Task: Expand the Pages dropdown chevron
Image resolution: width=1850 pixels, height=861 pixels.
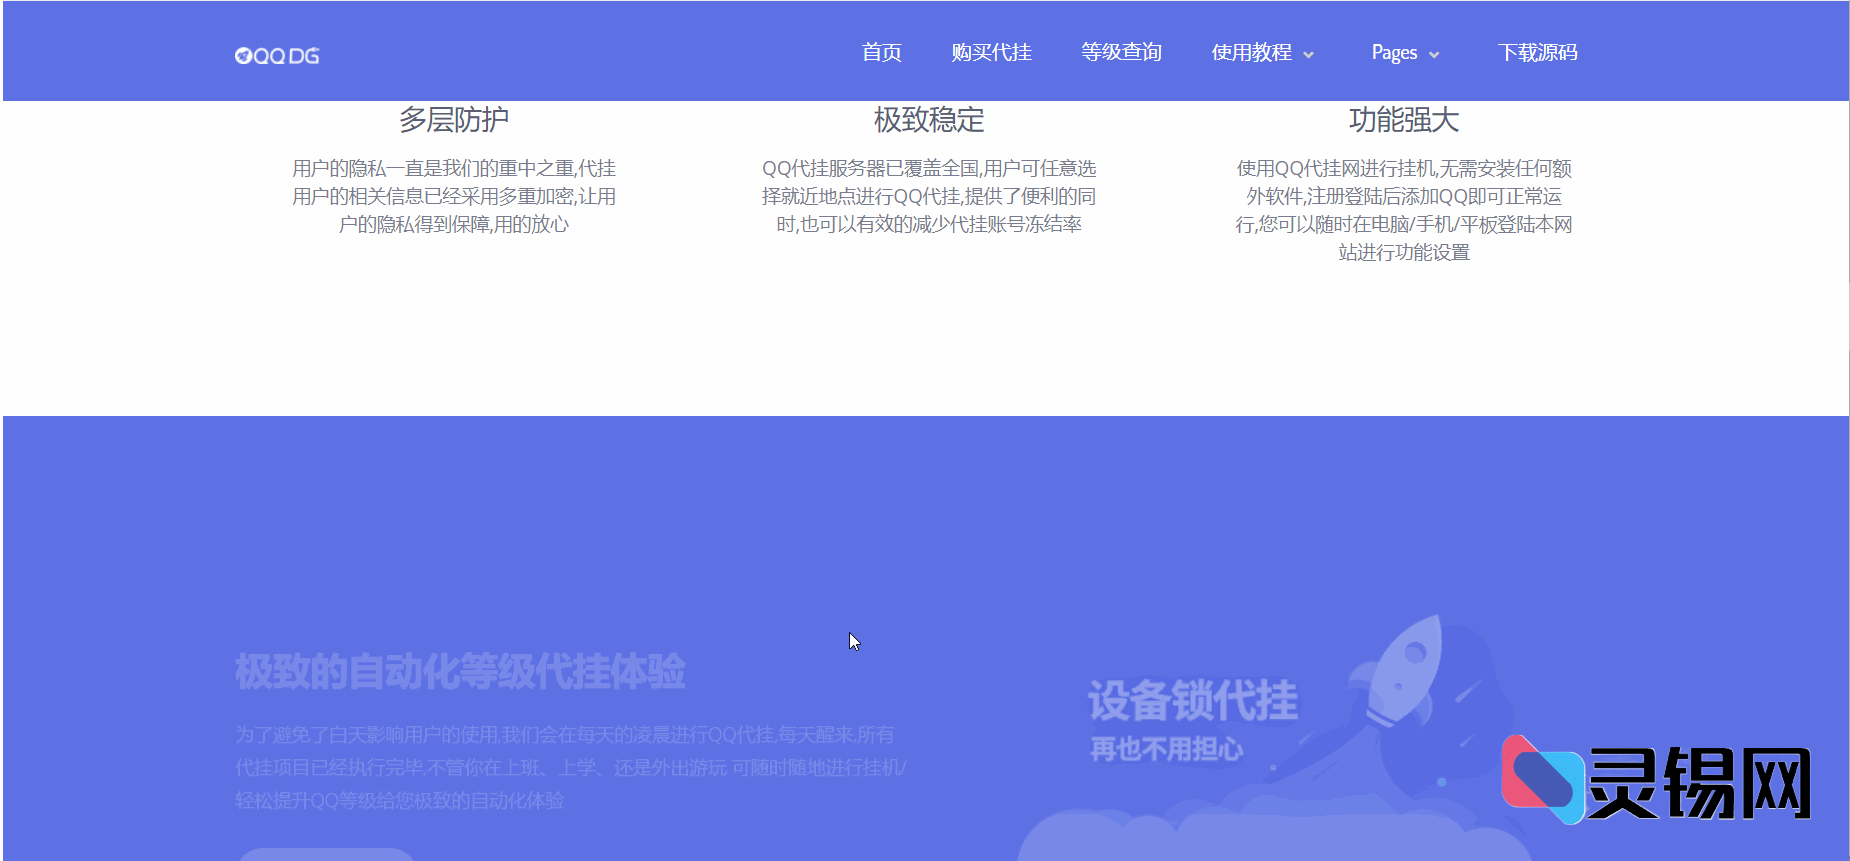Action: pos(1434,55)
